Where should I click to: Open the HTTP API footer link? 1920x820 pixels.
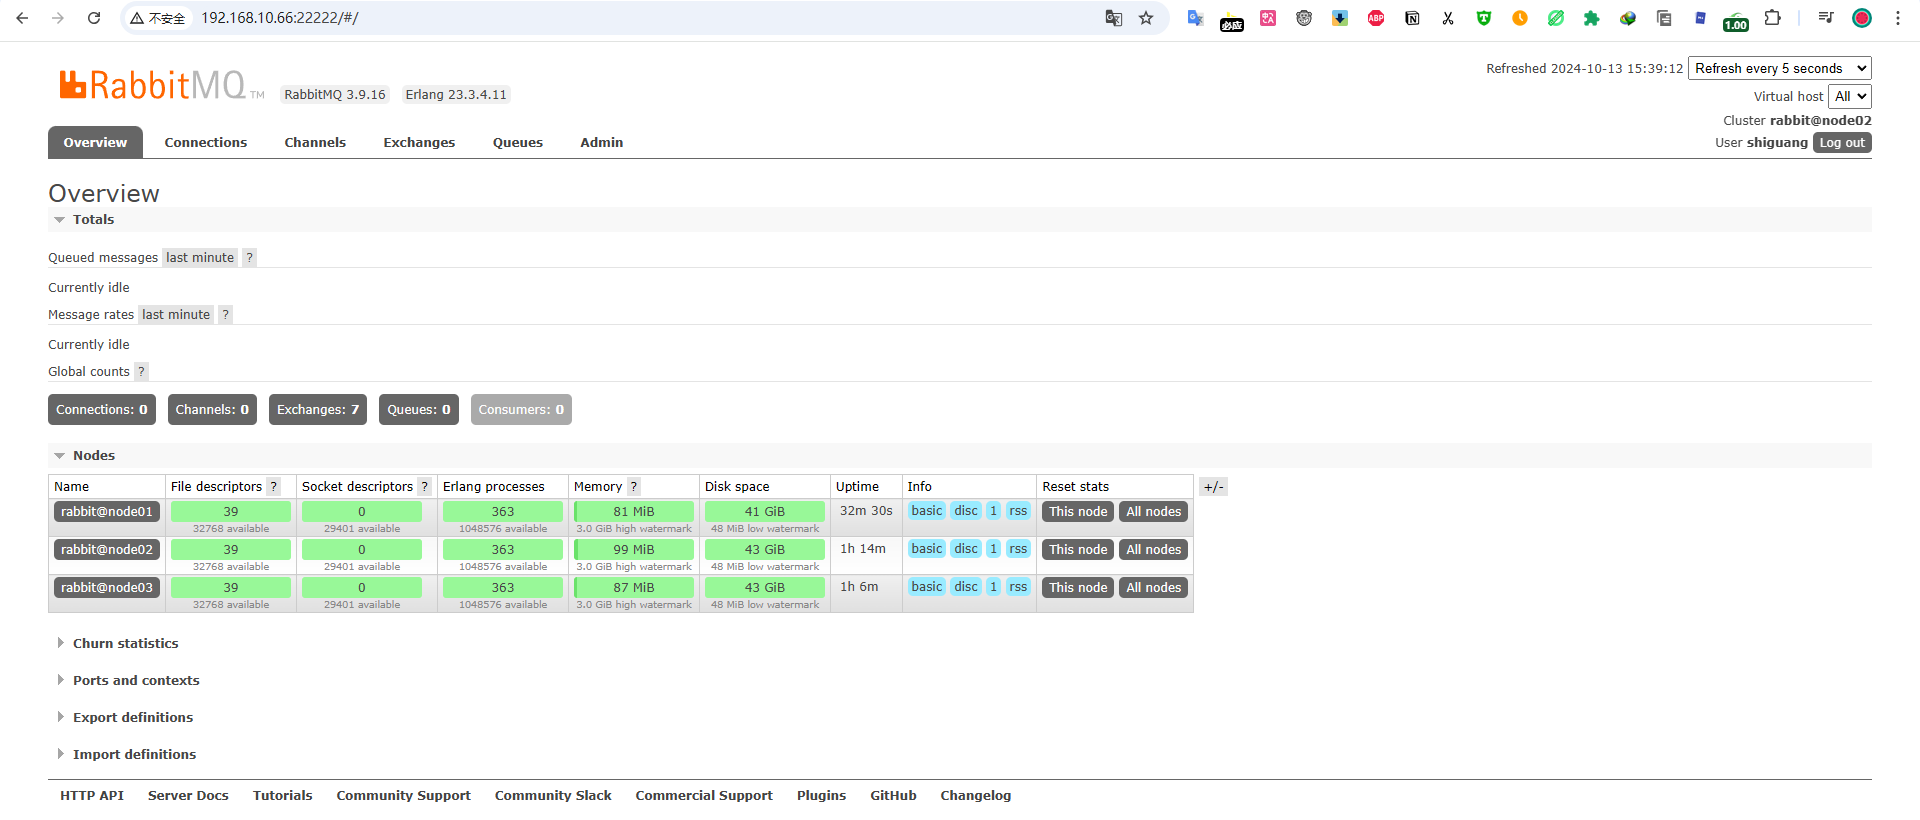(x=92, y=796)
